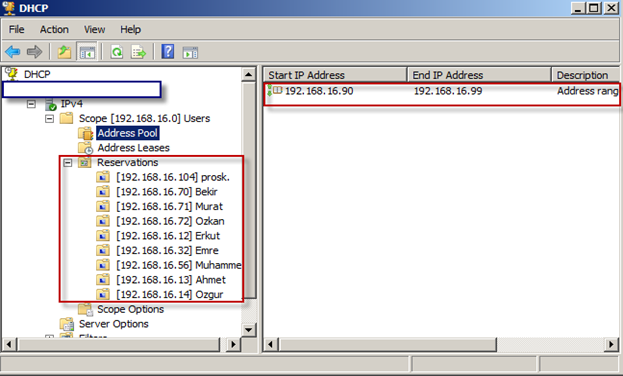Click the Murat reservation icon
The image size is (623, 376).
(x=103, y=206)
